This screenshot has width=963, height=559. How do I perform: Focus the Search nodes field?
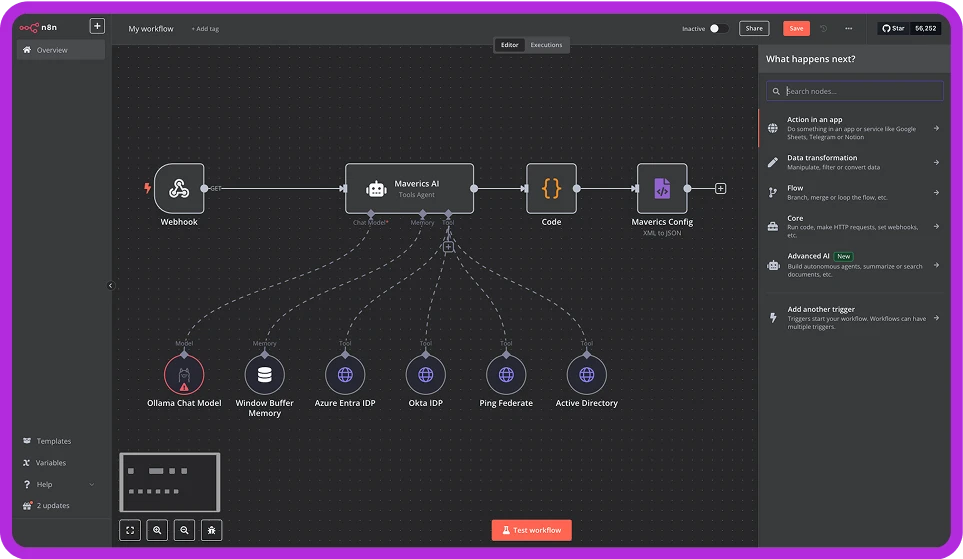pyautogui.click(x=854, y=91)
